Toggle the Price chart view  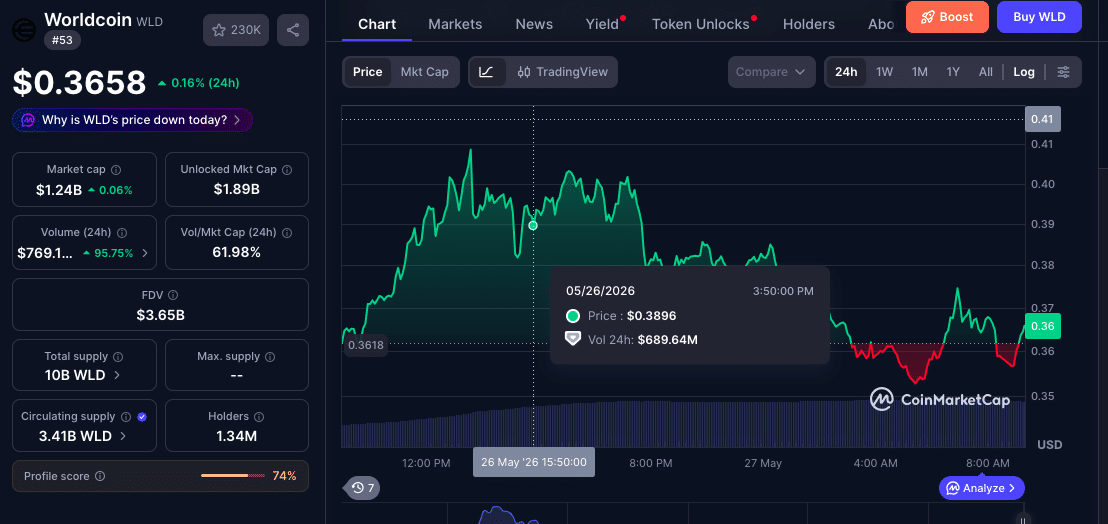[x=367, y=72]
